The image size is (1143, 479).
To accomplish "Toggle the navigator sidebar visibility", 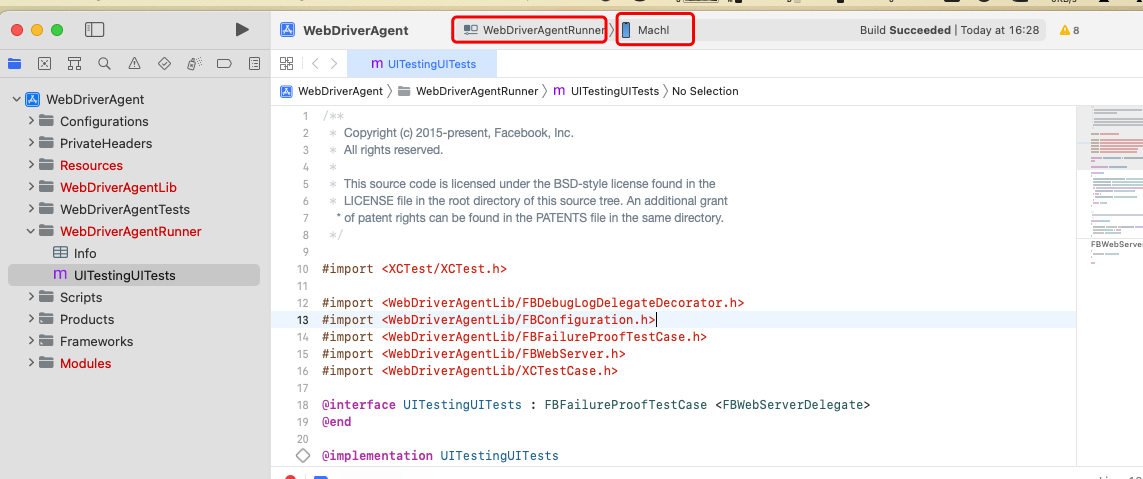I will pos(95,30).
